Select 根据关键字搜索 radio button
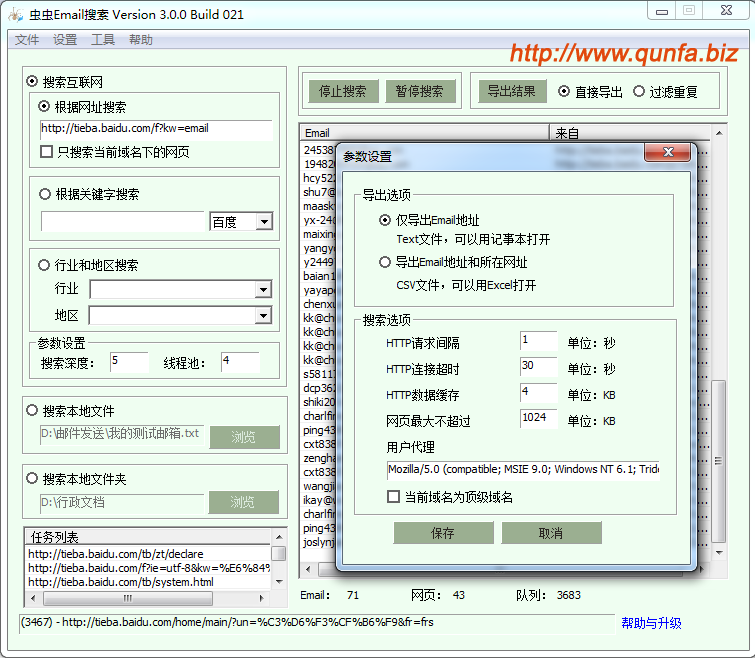Image resolution: width=755 pixels, height=658 pixels. click(45, 194)
